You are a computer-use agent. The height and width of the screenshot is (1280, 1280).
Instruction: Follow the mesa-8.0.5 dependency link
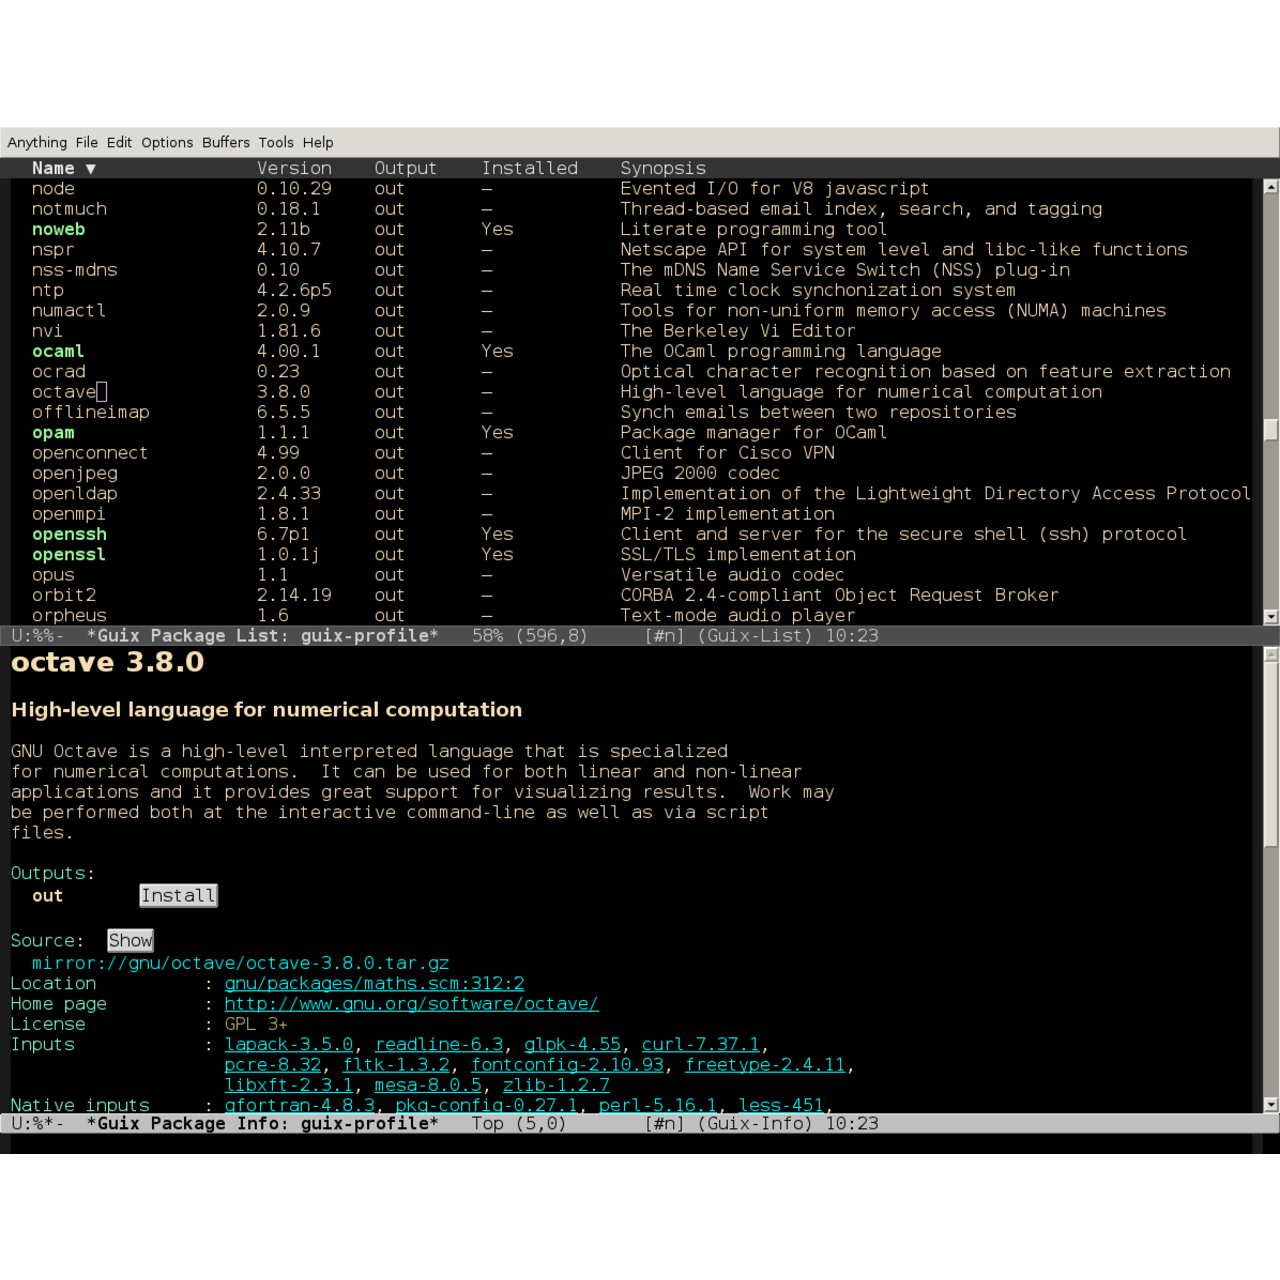click(427, 1085)
